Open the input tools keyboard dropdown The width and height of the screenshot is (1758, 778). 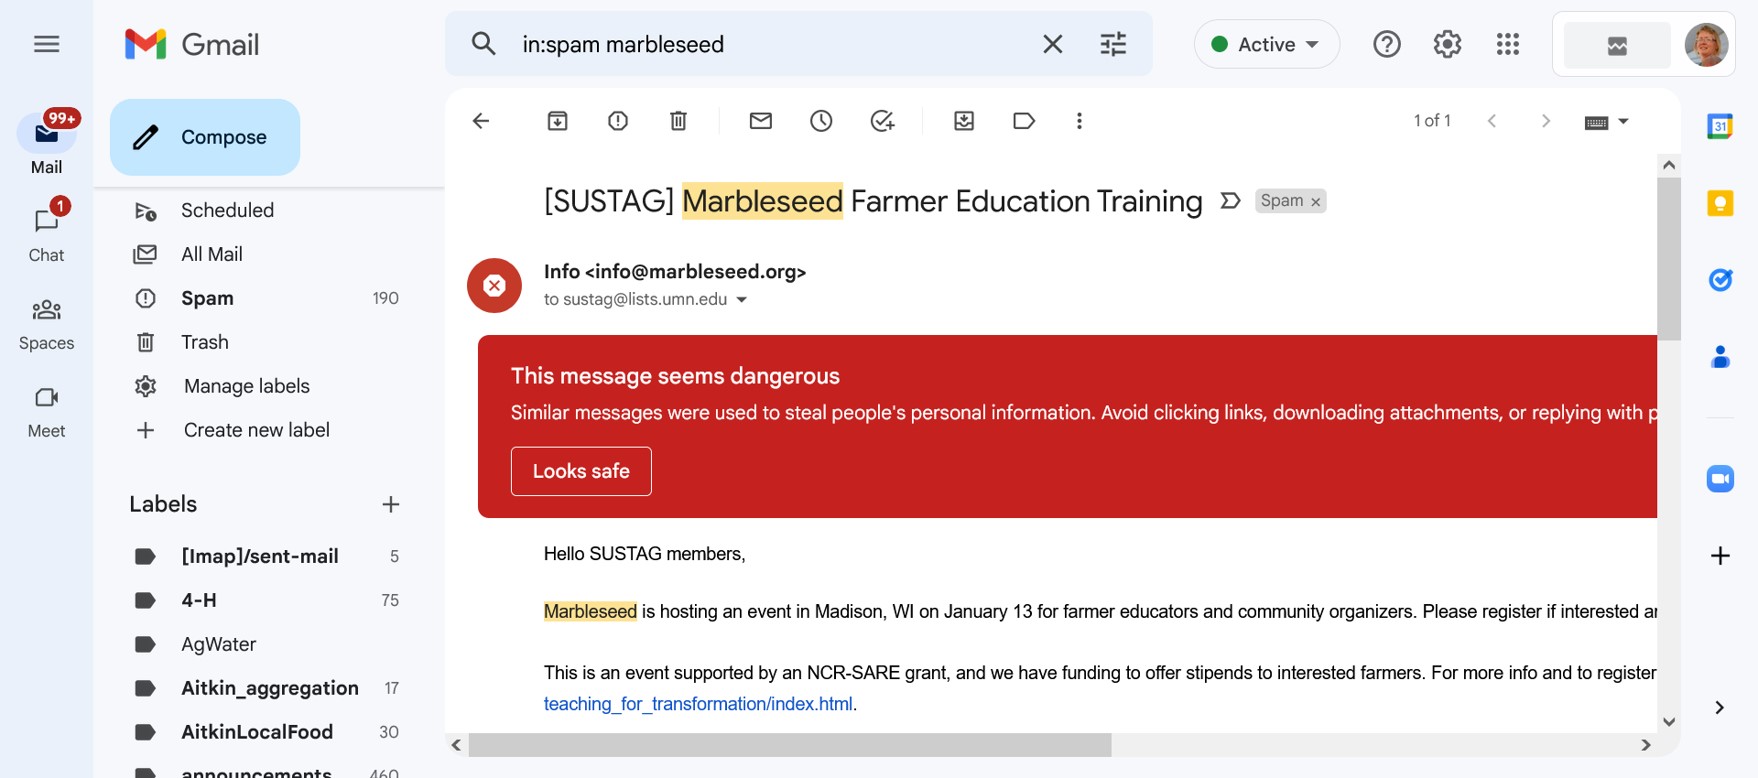(1607, 122)
